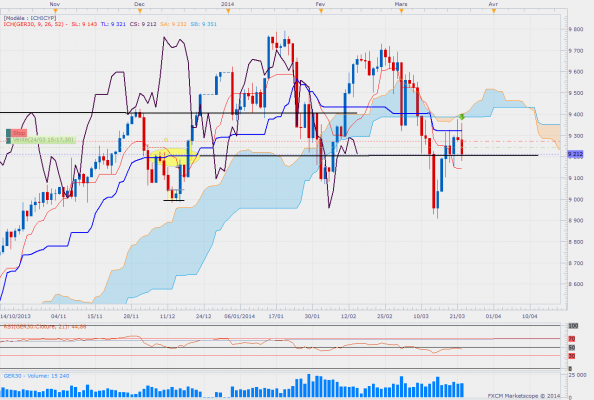Click the orange Dec month marker triangle
The width and height of the screenshot is (594, 400).
point(140,11)
